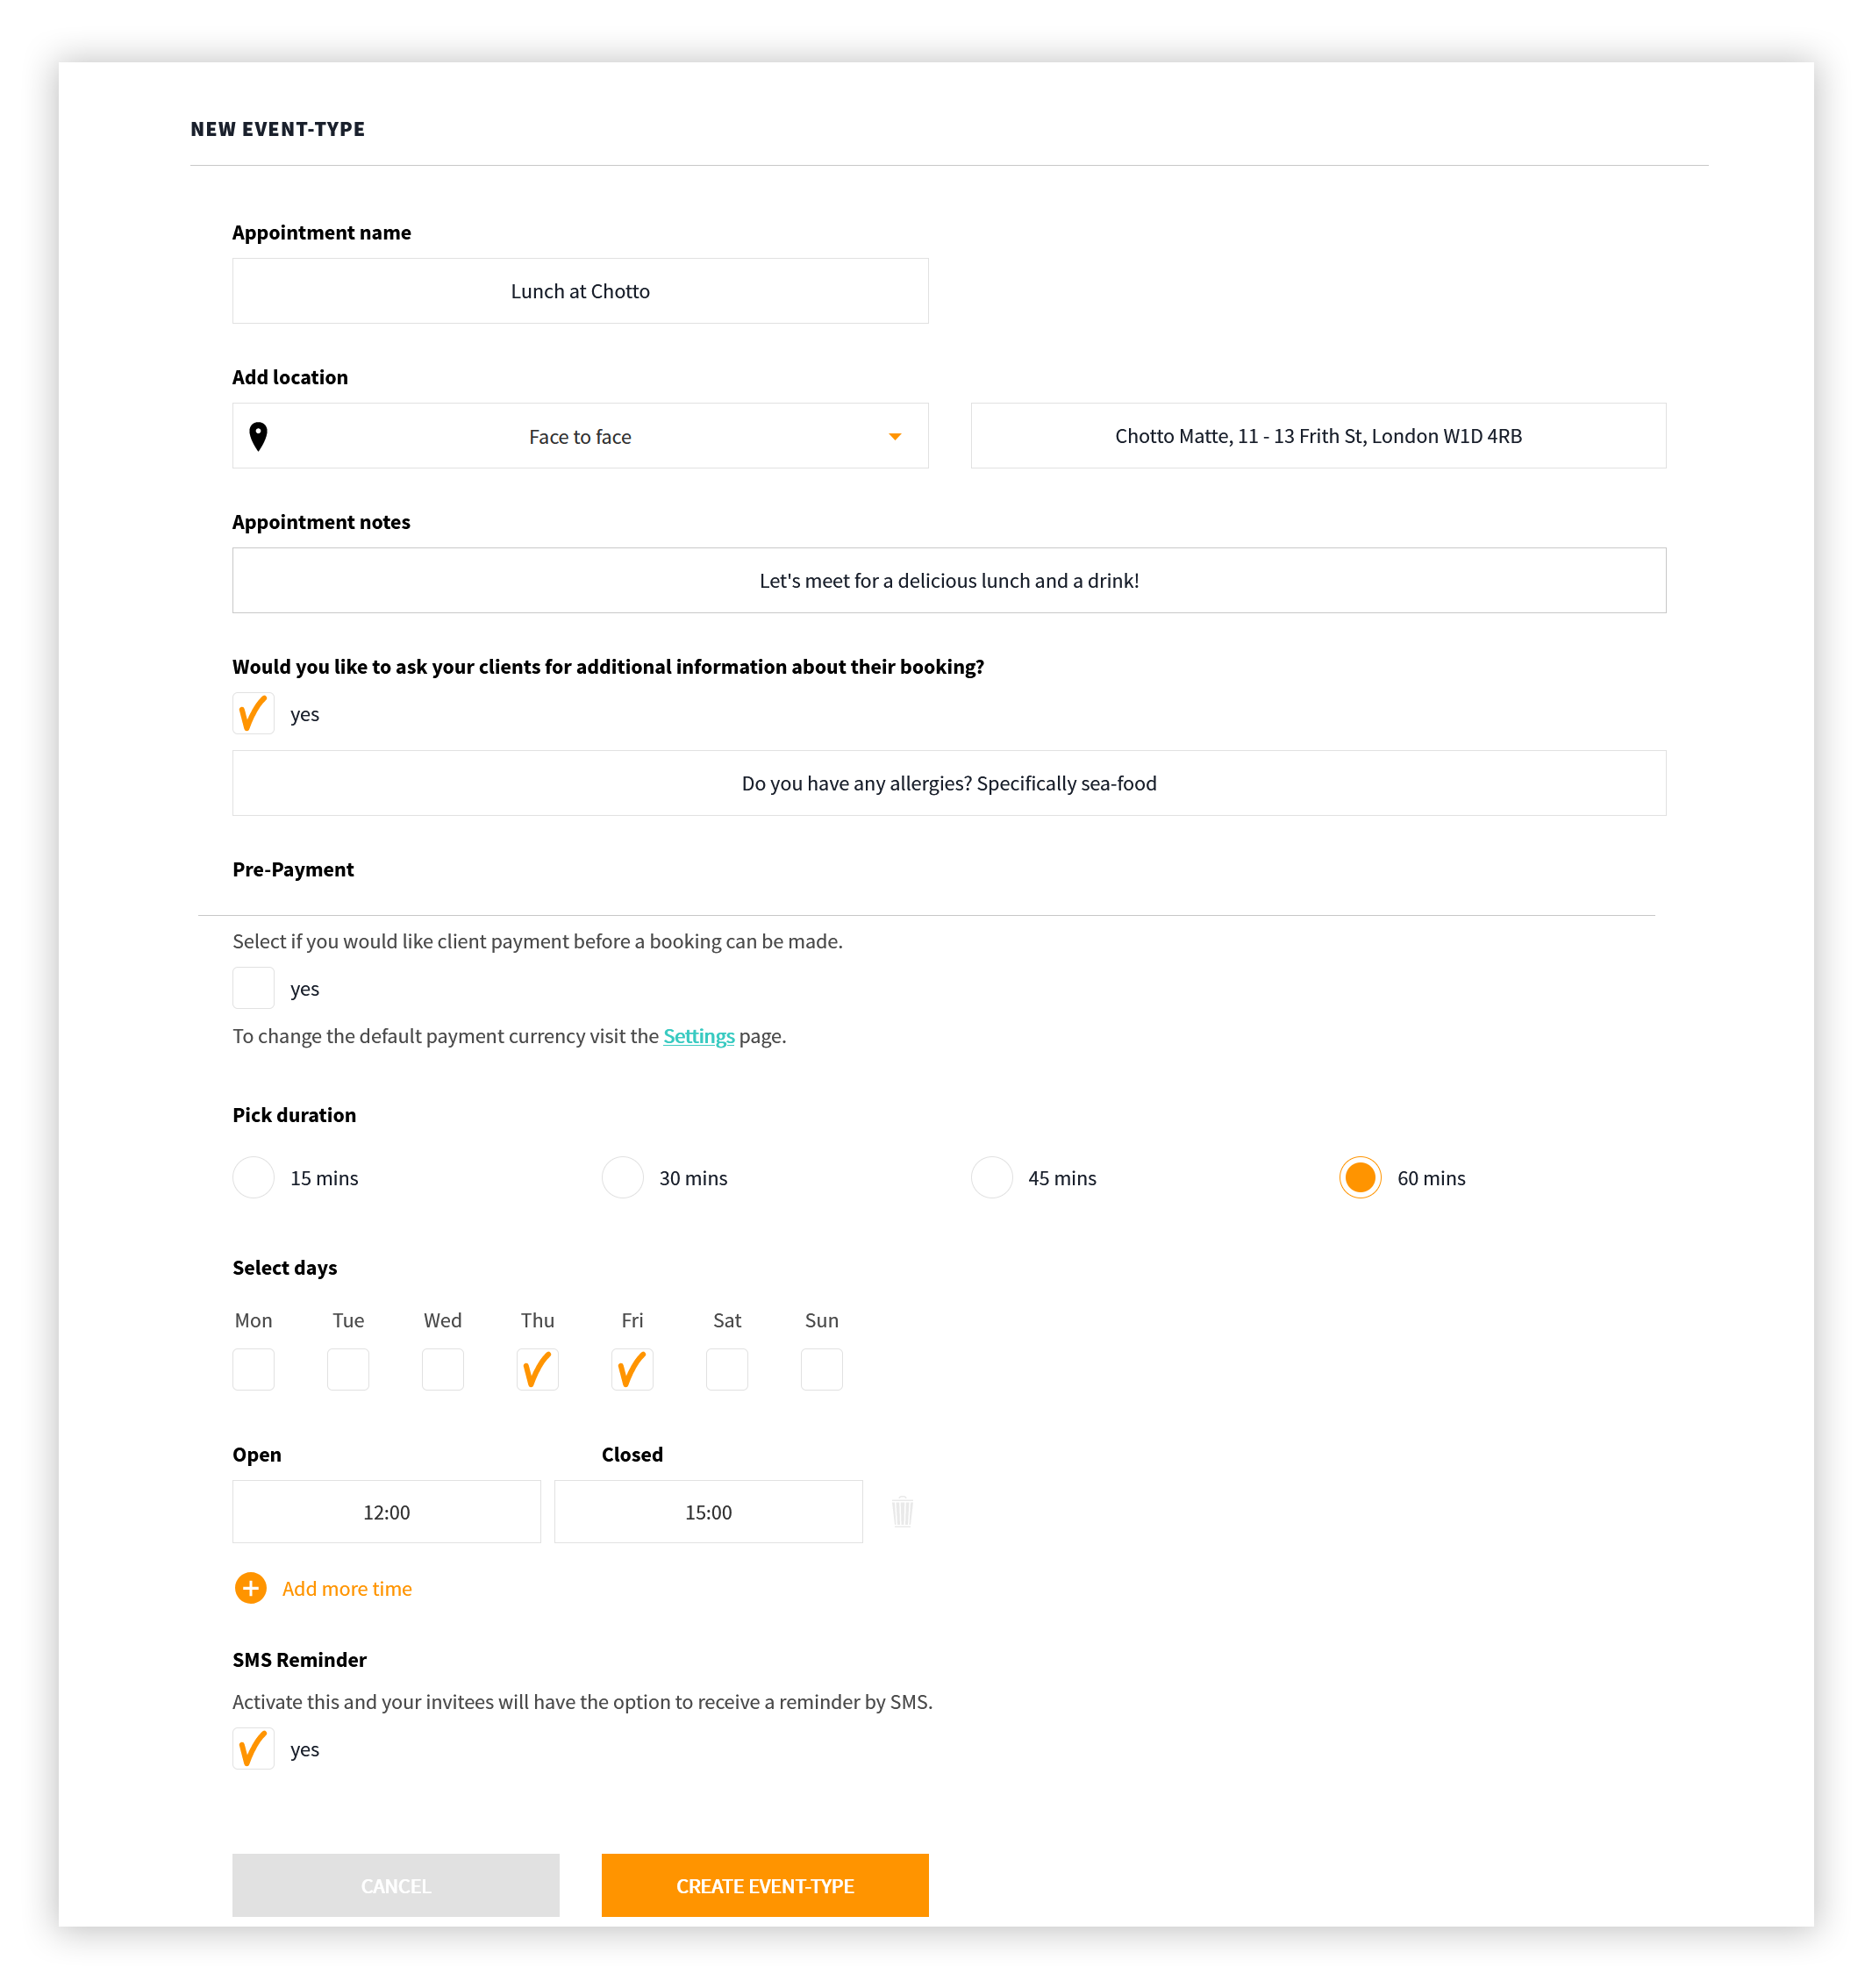The width and height of the screenshot is (1872, 1988).
Task: Click the Add more time link
Action: [347, 1588]
